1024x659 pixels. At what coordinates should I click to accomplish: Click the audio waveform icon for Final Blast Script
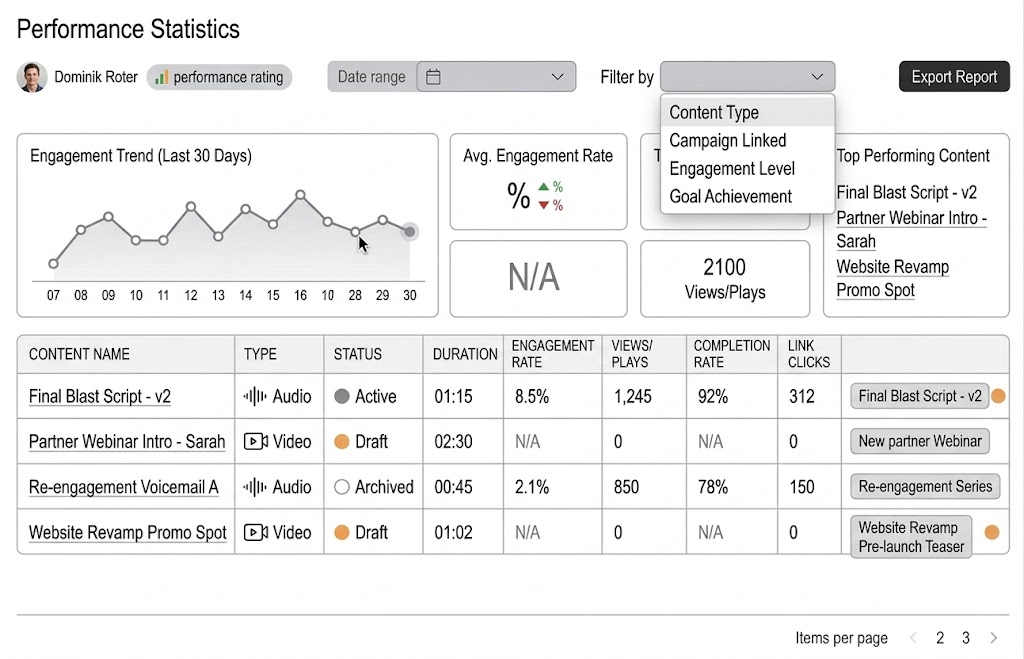[255, 396]
